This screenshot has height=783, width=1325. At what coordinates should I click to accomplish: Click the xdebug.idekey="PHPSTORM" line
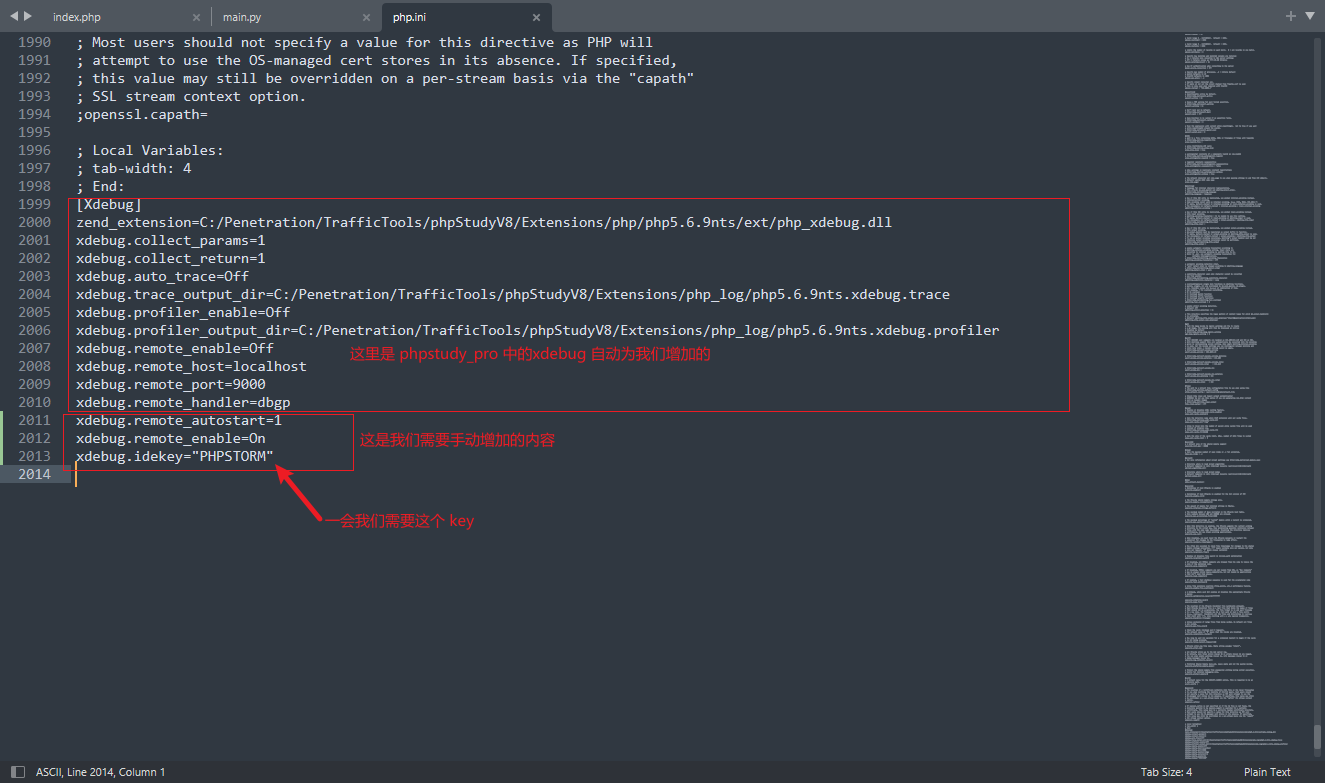click(175, 457)
